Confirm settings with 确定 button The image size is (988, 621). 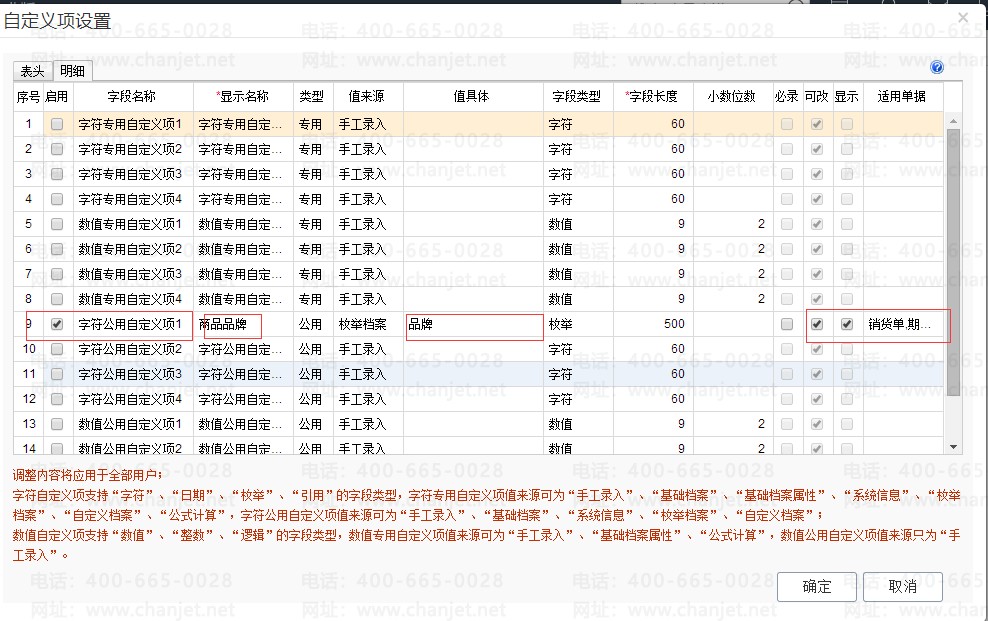[x=816, y=587]
